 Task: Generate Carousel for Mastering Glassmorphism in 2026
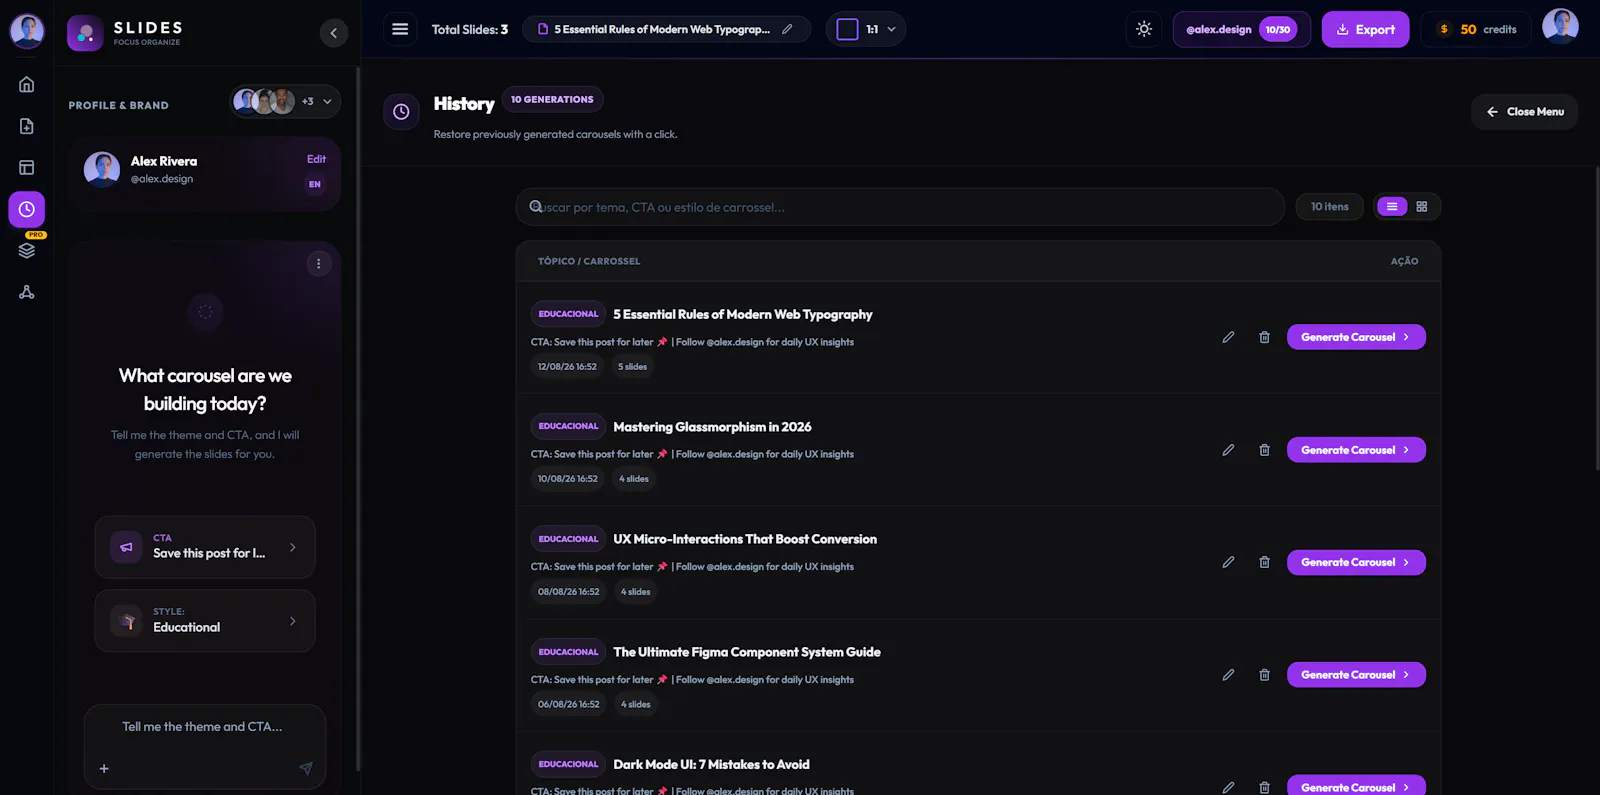point(1356,450)
